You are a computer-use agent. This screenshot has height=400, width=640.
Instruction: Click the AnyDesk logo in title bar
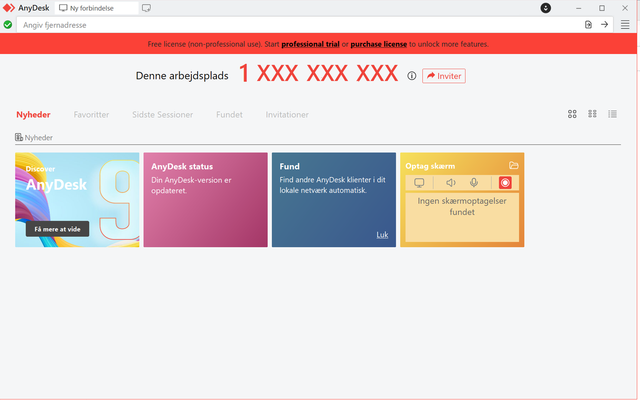pyautogui.click(x=9, y=8)
